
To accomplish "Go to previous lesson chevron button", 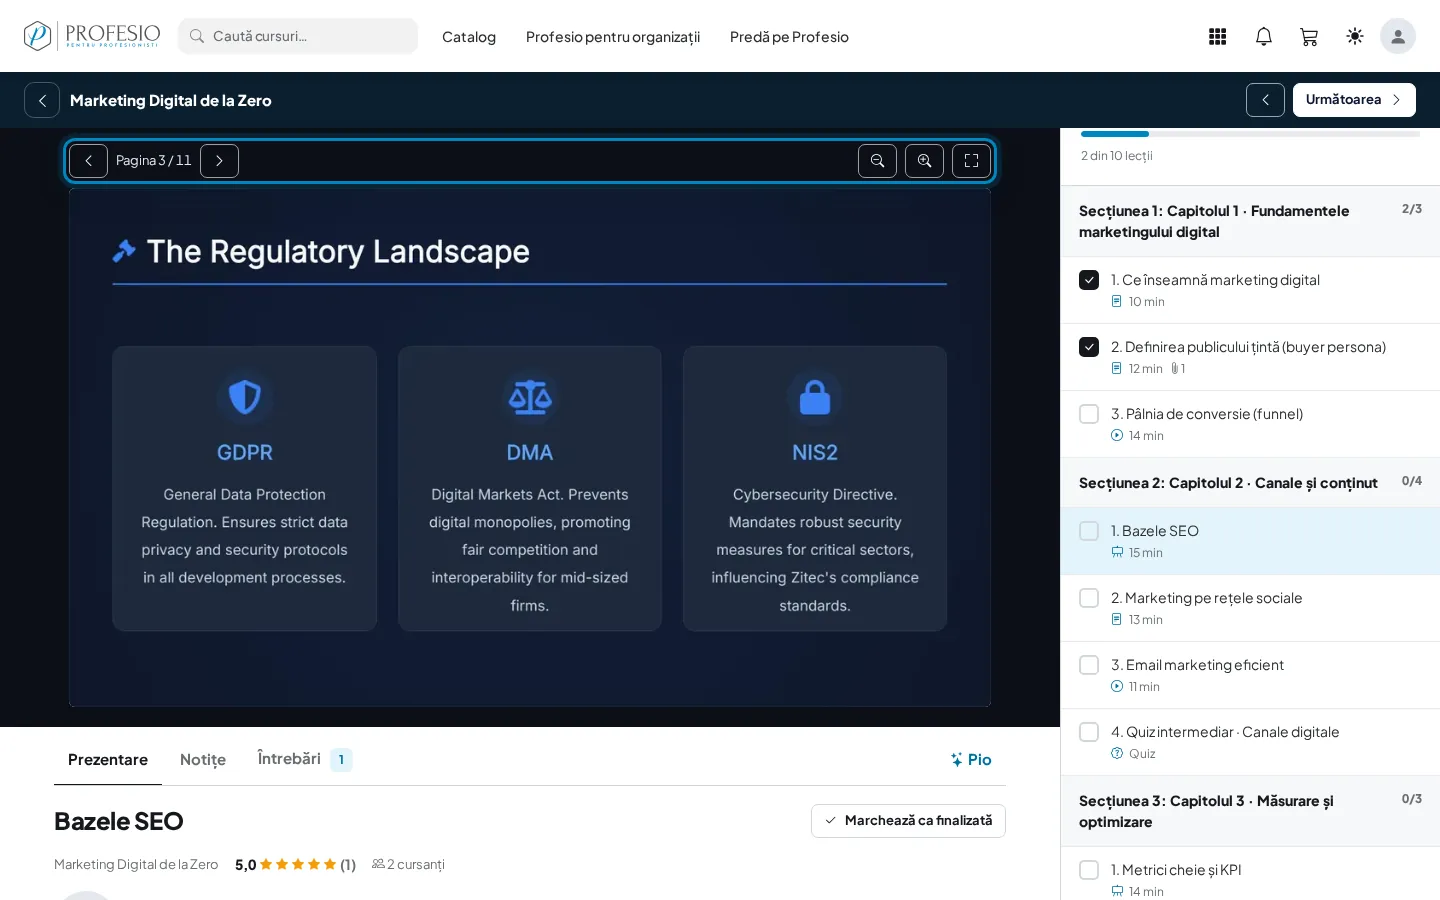I will pos(1265,100).
